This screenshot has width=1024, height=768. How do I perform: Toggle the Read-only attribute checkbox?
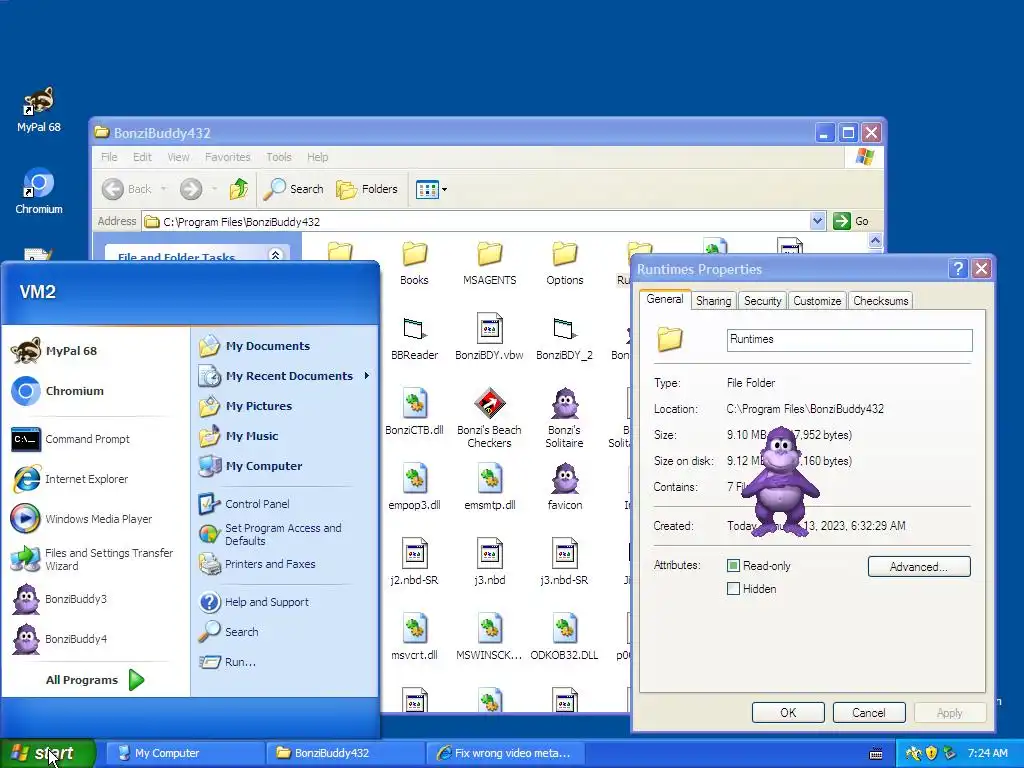tap(733, 566)
